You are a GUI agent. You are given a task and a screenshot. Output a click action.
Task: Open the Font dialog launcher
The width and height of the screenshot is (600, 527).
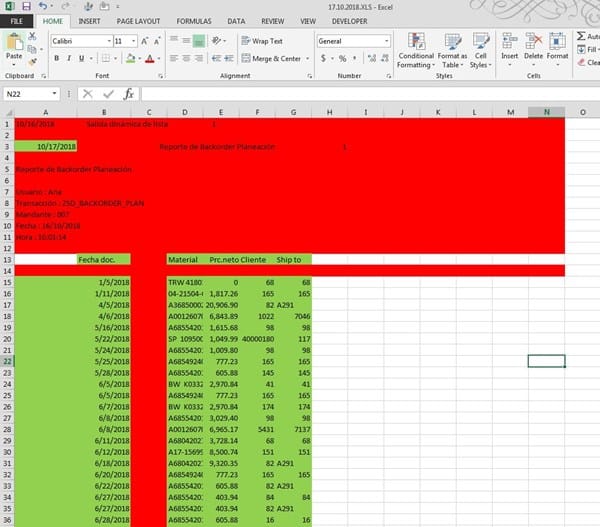point(160,76)
